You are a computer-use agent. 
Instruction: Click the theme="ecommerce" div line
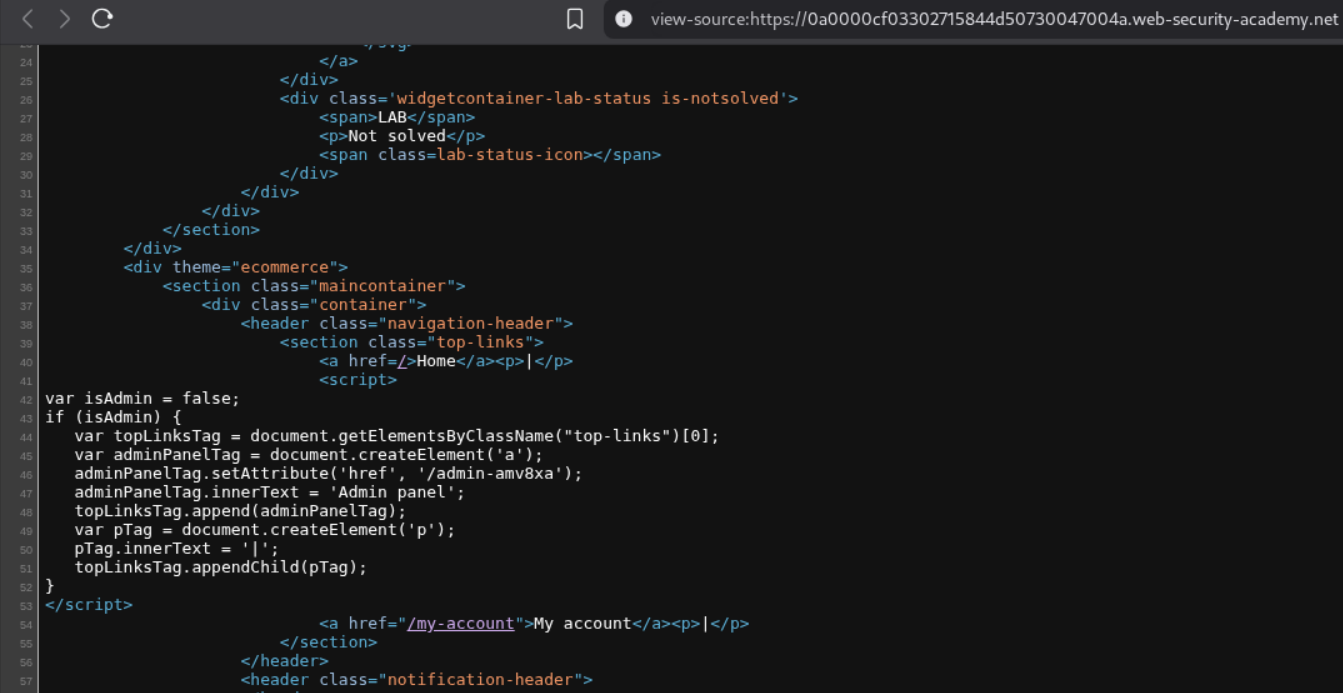click(235, 267)
